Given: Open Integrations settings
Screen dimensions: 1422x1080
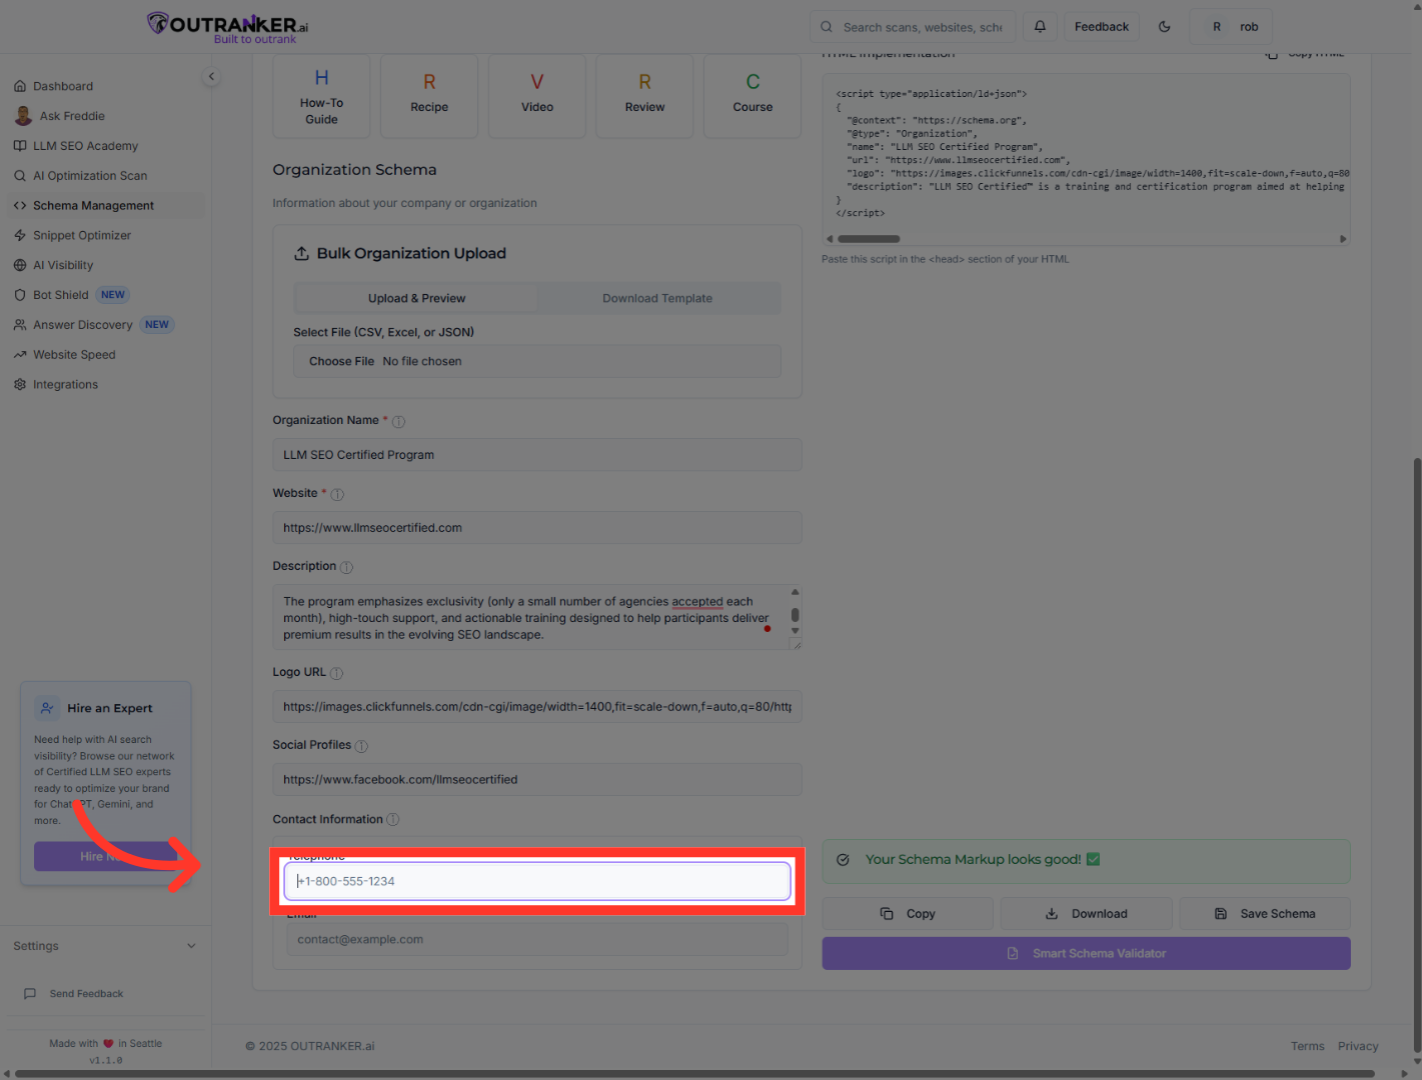Looking at the screenshot, I should [x=64, y=384].
